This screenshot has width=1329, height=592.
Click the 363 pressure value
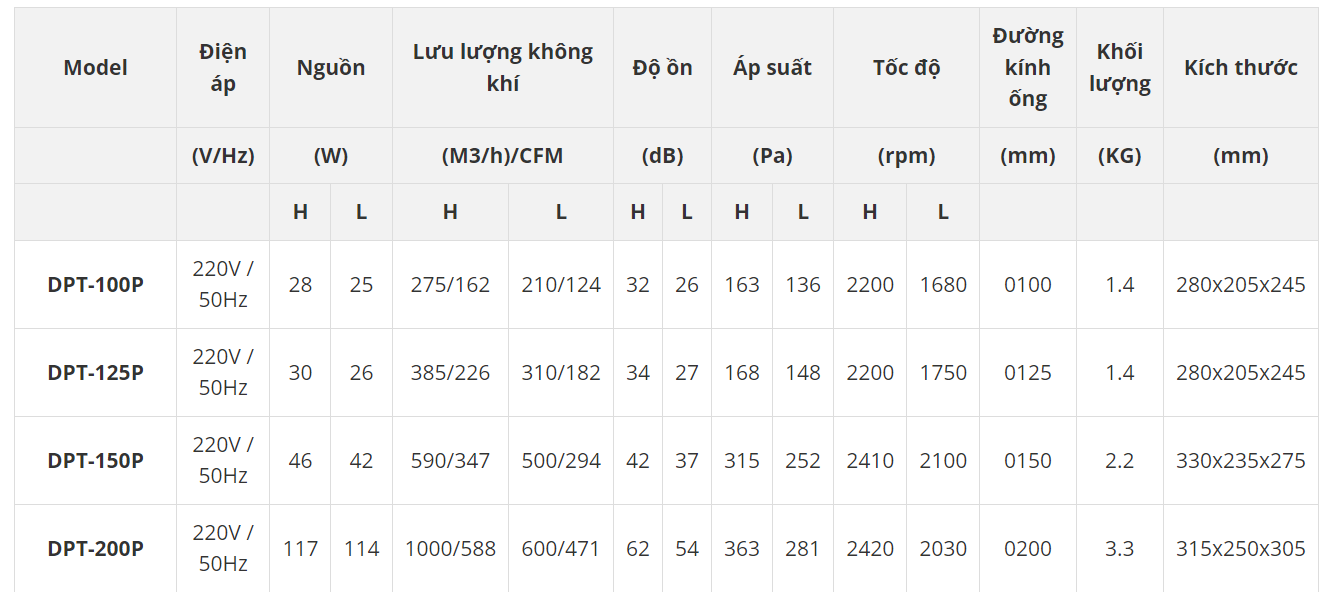coord(742,549)
